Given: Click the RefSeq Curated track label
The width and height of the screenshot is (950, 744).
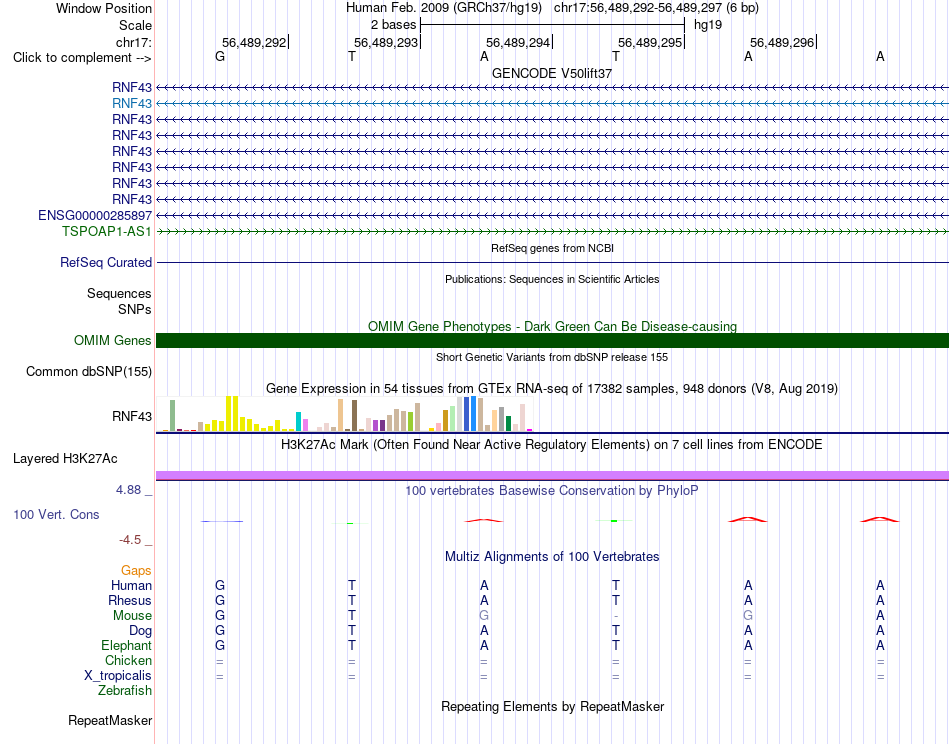Looking at the screenshot, I should click(x=106, y=262).
